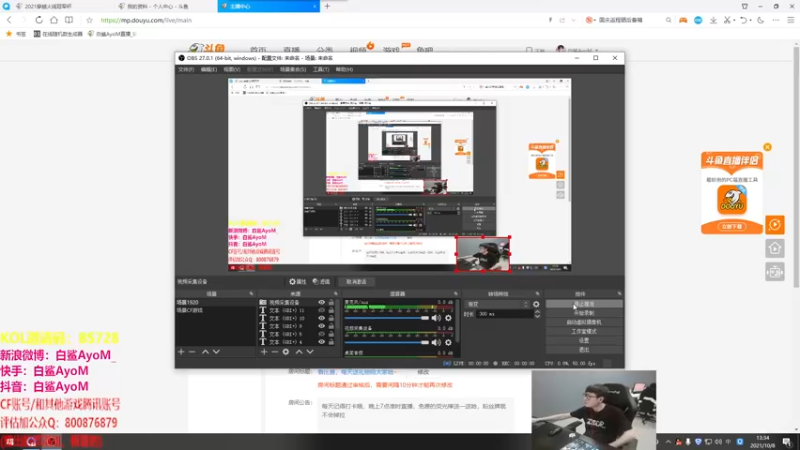Click the 修改 link beside the room title
Image resolution: width=800 pixels, height=450 pixels.
[423, 372]
